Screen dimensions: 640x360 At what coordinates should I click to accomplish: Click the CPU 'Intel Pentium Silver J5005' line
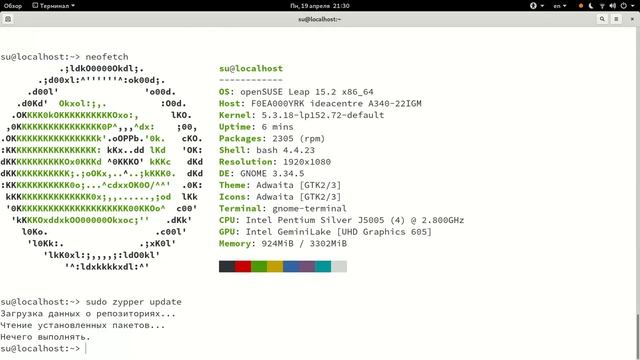coord(341,220)
